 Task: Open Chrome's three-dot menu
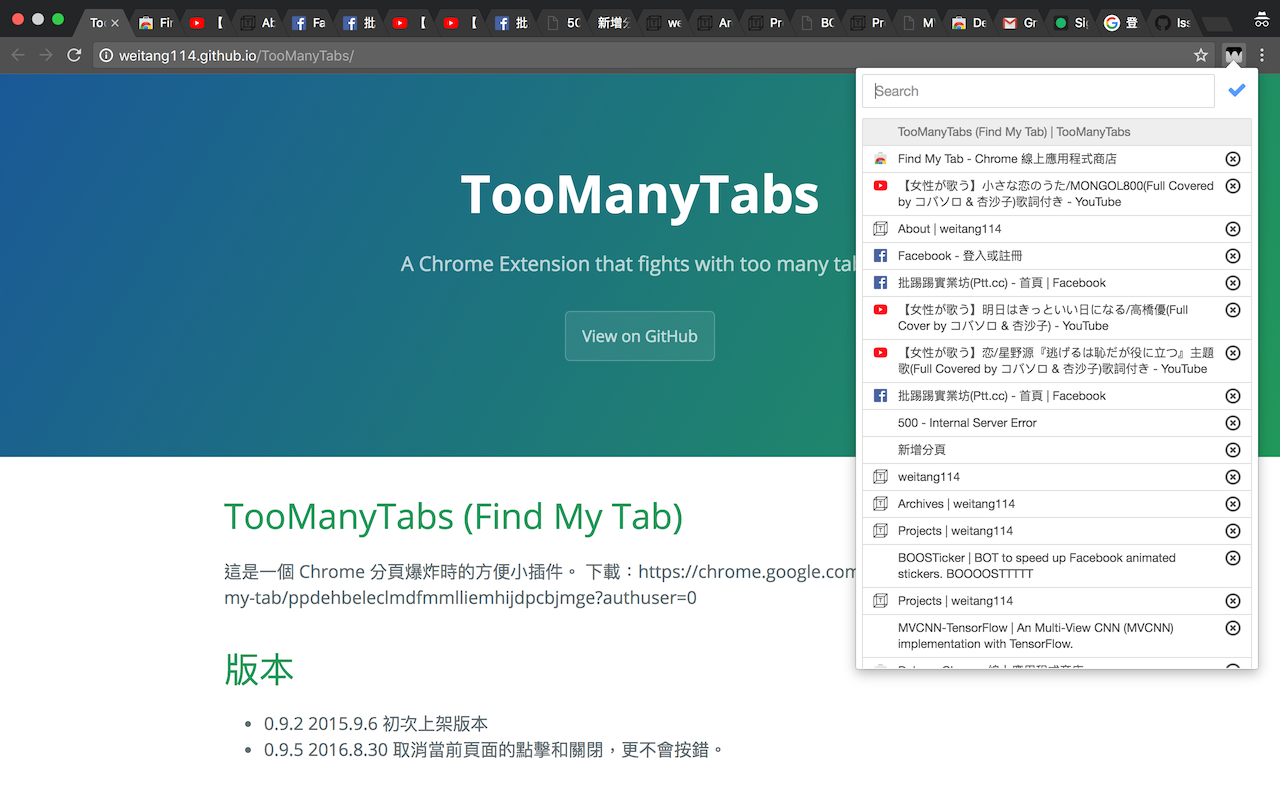click(x=1263, y=55)
